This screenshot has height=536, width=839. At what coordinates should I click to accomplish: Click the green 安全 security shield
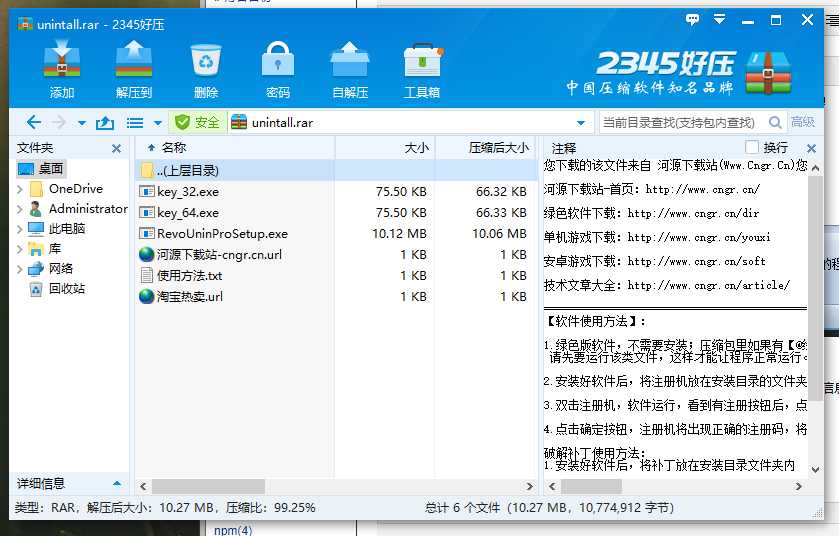pyautogui.click(x=197, y=122)
